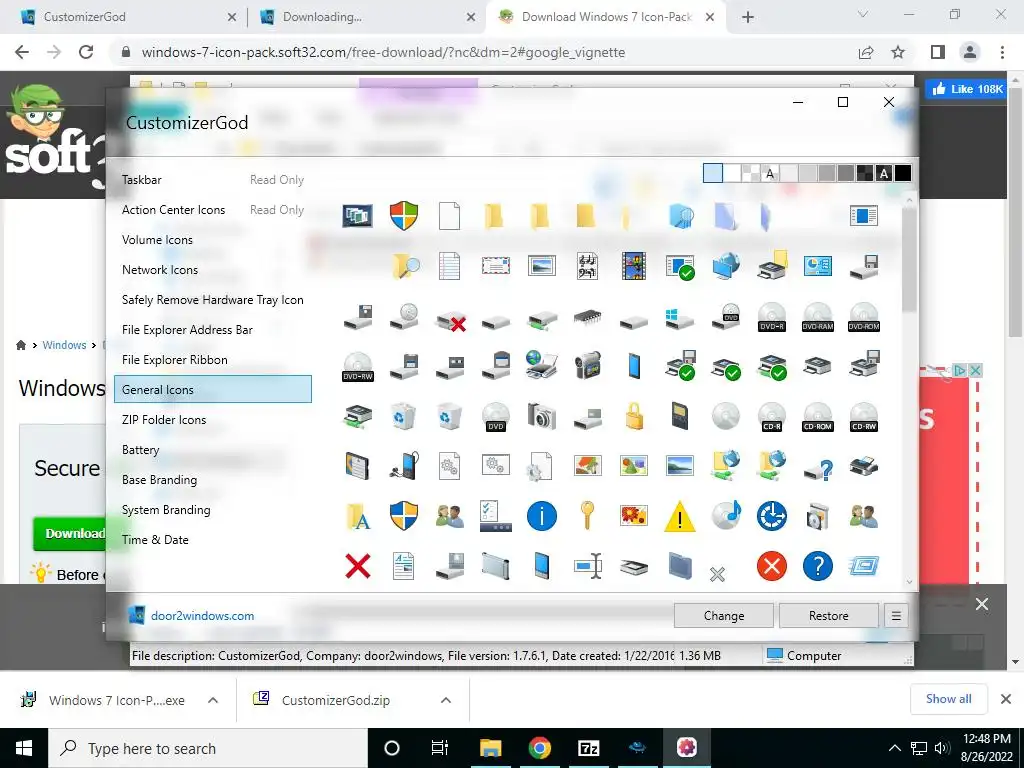1024x768 pixels.
Task: Show hidden system tray icons
Action: (x=895, y=748)
